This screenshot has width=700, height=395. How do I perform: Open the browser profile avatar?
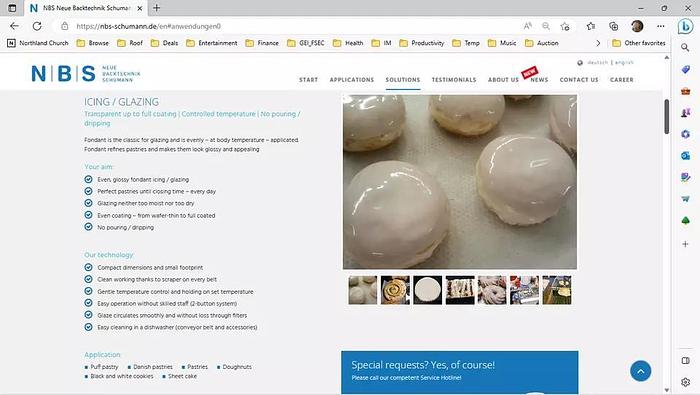click(x=637, y=26)
